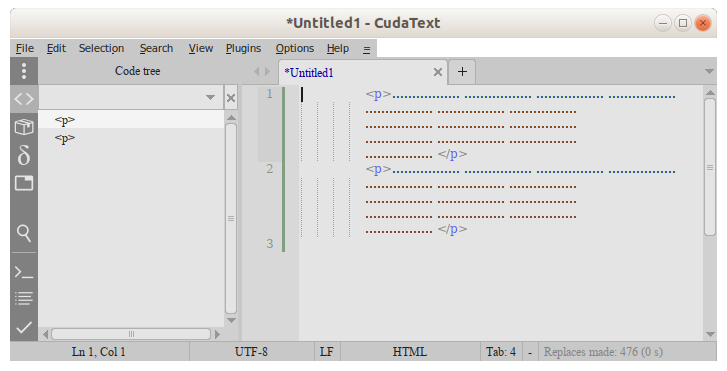727x371 pixels.
Task: Open the Snippets delta icon panel
Action: 24,155
